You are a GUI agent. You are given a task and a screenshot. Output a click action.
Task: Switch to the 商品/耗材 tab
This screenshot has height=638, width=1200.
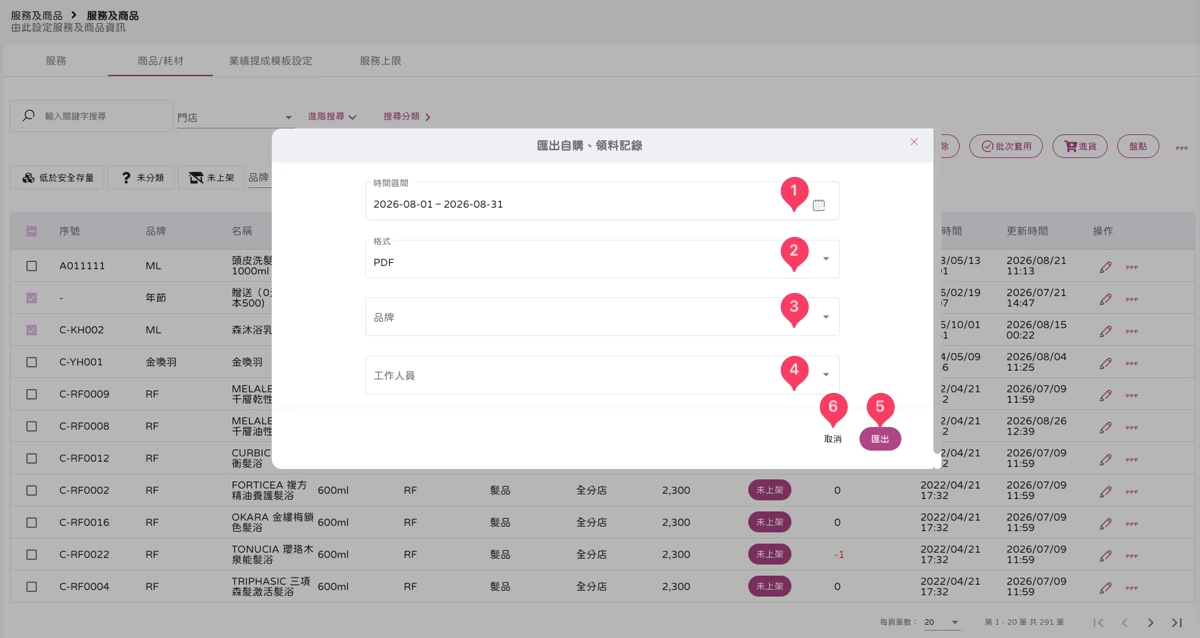[160, 61]
